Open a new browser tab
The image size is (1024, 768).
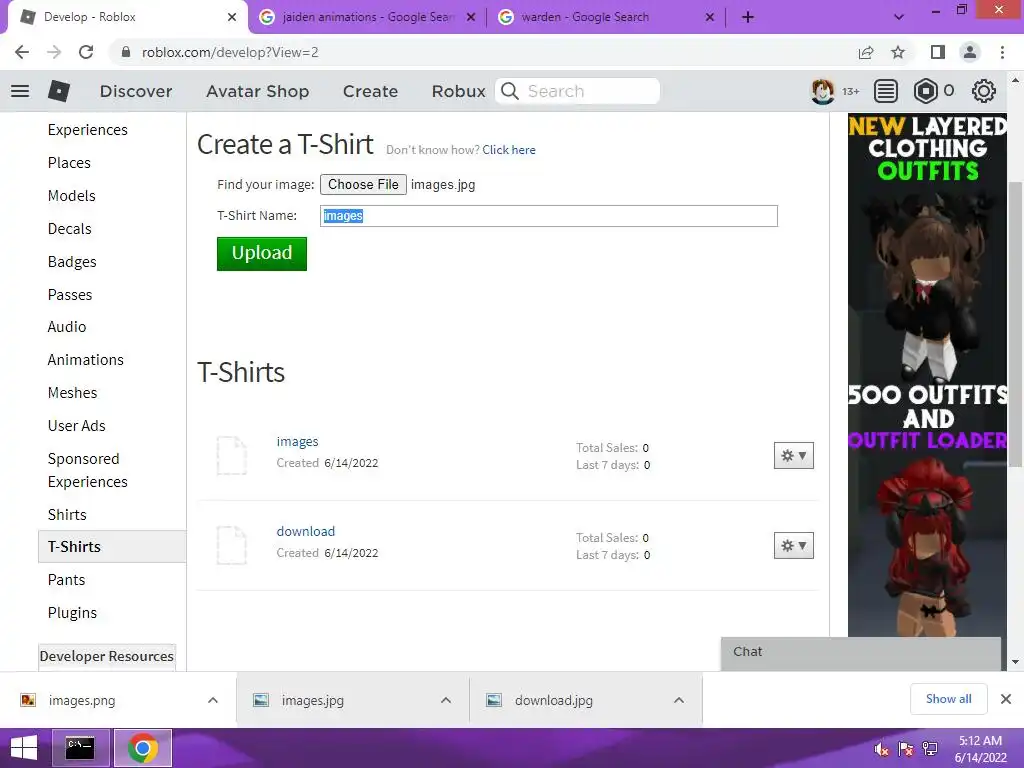[748, 17]
